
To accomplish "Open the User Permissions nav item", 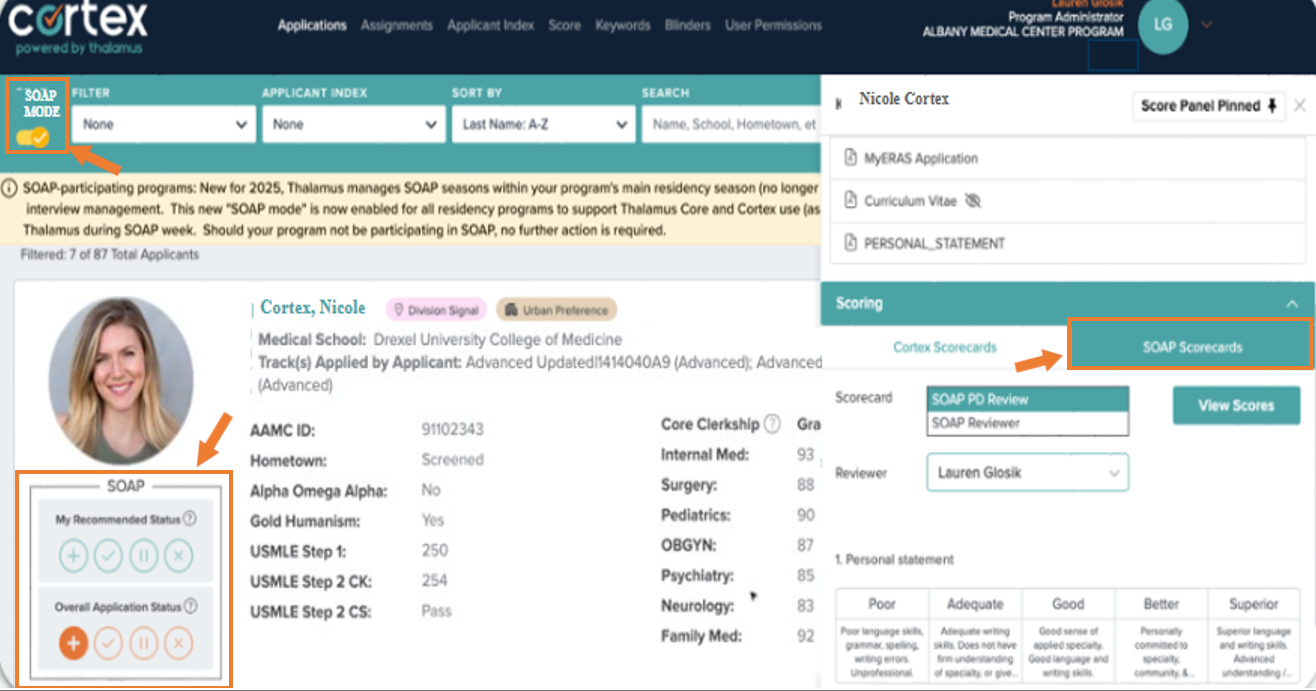I will tap(773, 25).
